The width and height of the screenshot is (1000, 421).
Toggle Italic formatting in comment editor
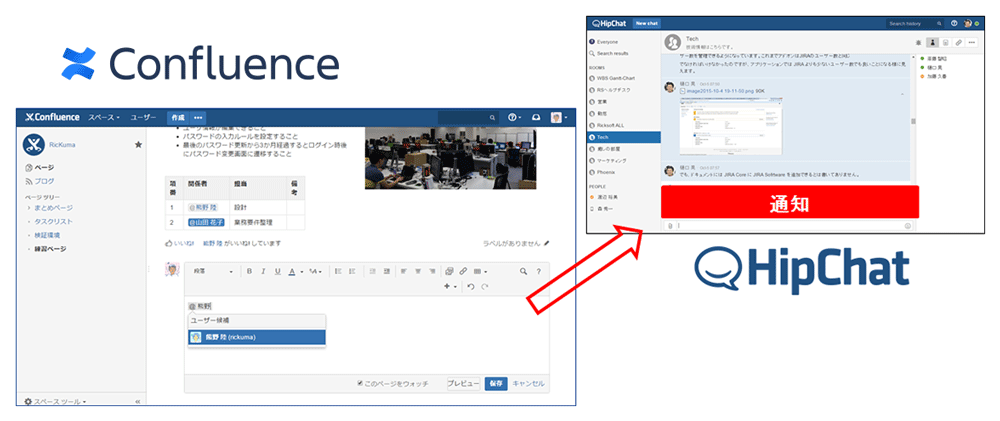[263, 271]
